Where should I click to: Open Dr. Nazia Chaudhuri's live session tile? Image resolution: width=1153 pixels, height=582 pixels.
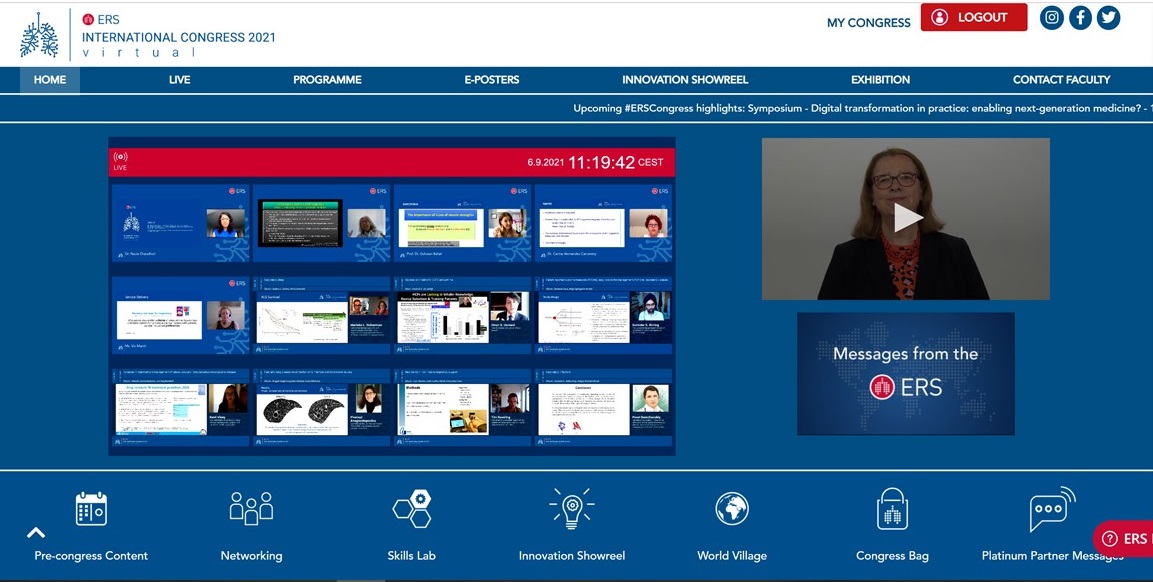tap(180, 223)
